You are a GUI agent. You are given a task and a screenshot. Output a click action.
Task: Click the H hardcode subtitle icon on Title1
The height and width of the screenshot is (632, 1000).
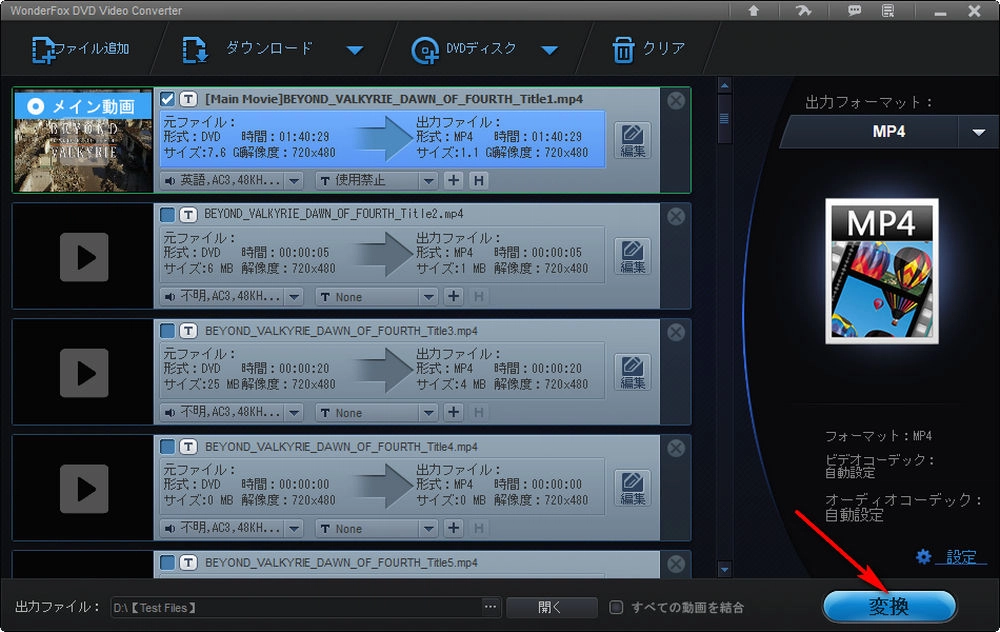[479, 181]
